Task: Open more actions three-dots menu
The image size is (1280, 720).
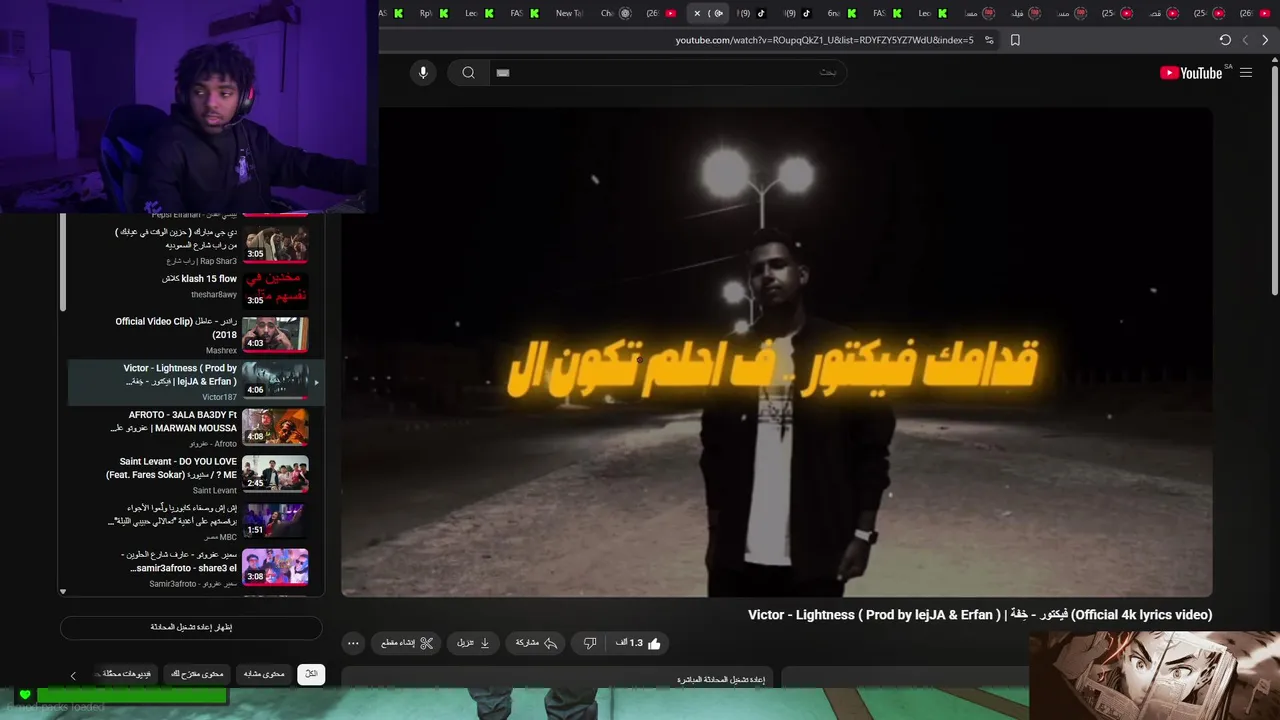Action: 353,643
